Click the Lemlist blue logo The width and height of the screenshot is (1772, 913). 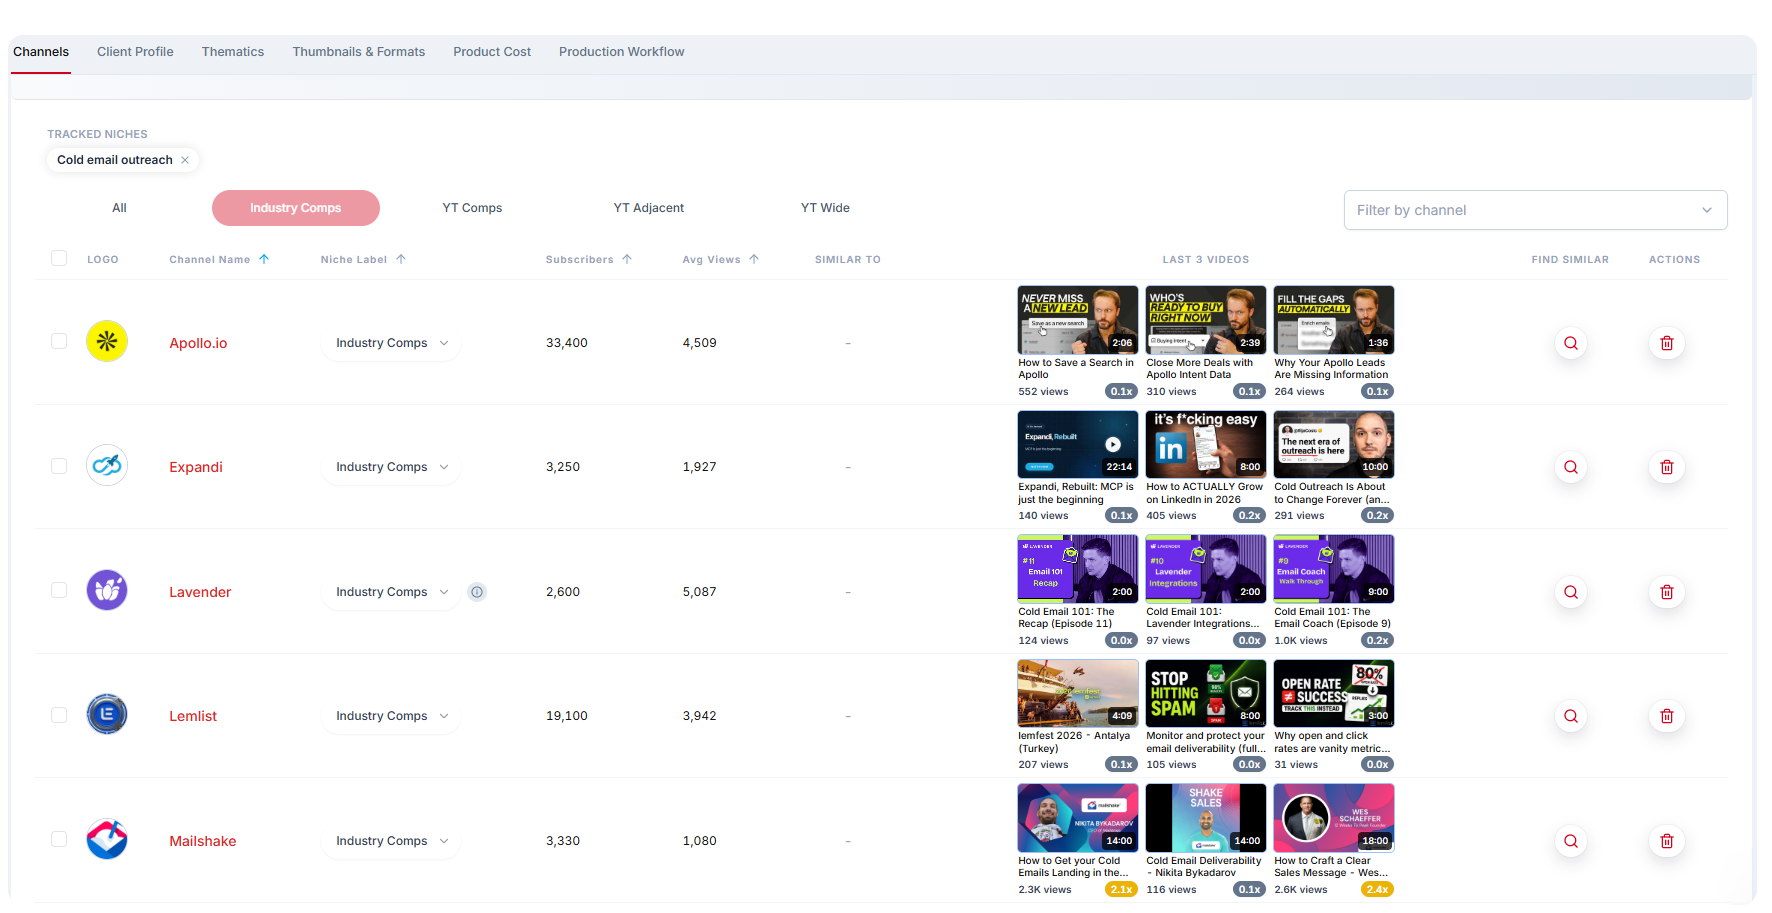tap(107, 715)
